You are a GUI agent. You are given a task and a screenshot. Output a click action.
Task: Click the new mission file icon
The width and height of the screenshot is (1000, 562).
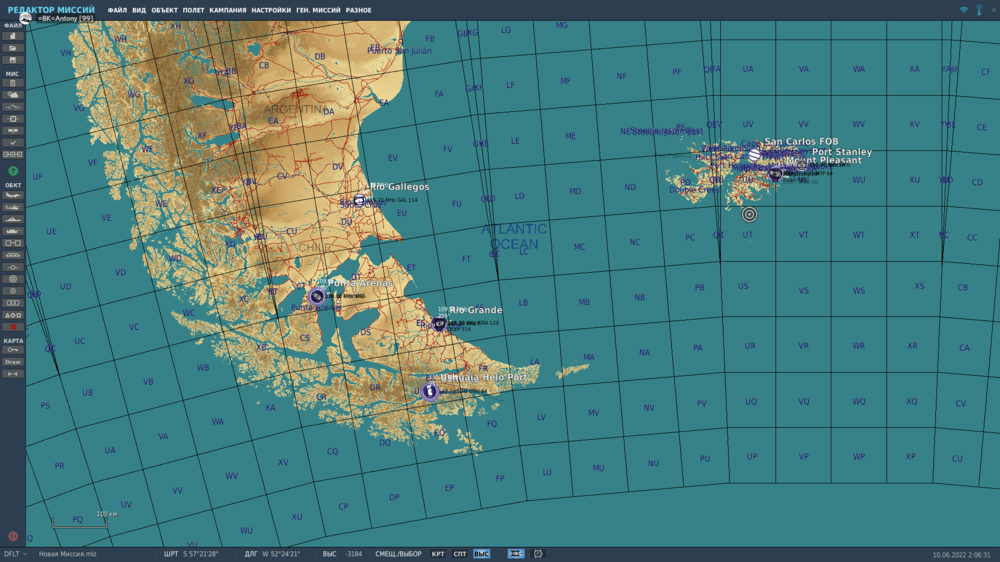pyautogui.click(x=13, y=36)
